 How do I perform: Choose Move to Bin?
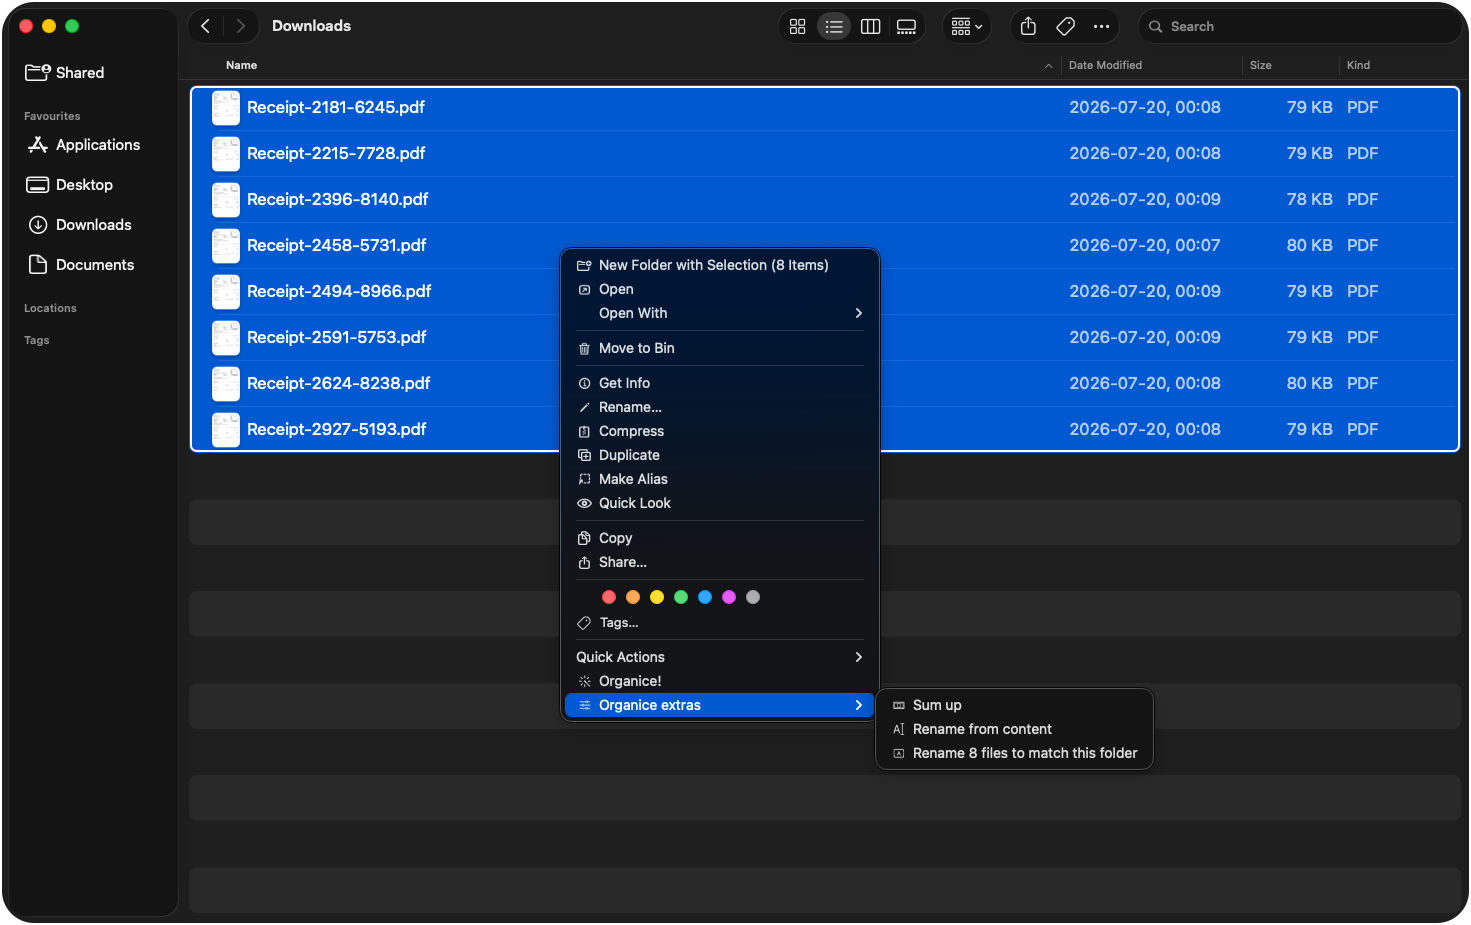pyautogui.click(x=720, y=348)
